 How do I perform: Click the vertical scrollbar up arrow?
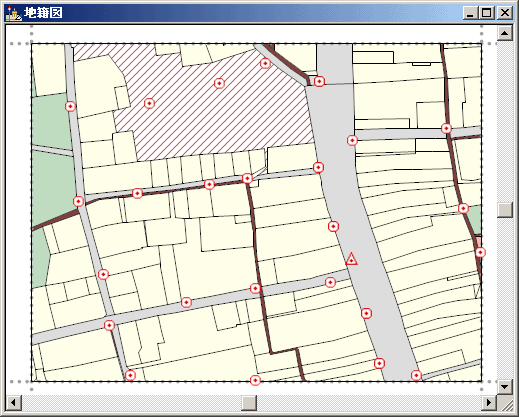505,33
